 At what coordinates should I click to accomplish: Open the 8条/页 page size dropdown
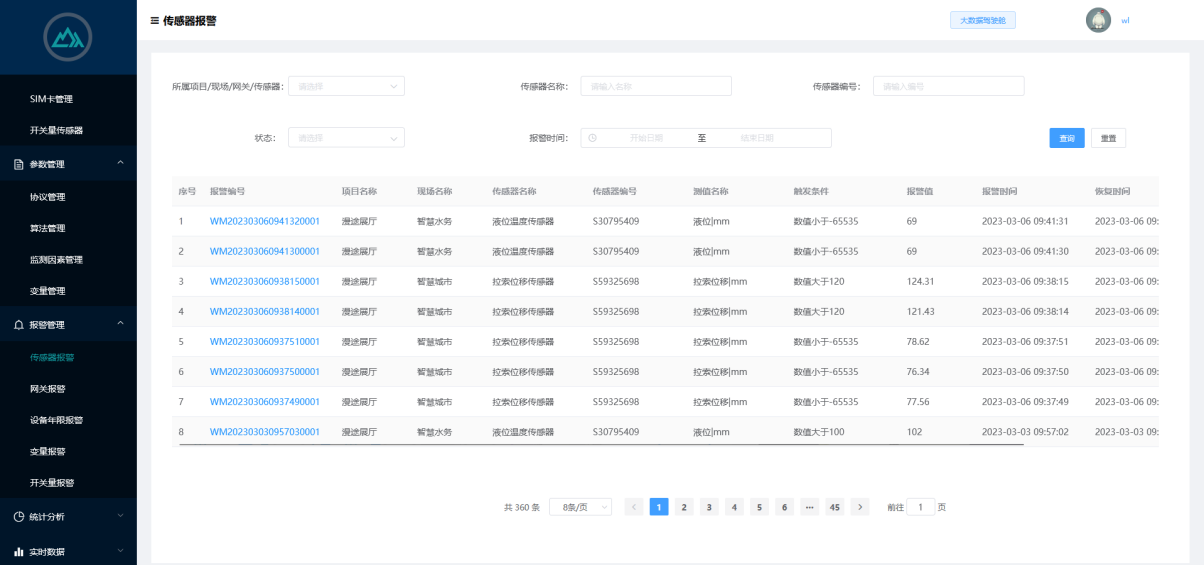(x=580, y=507)
